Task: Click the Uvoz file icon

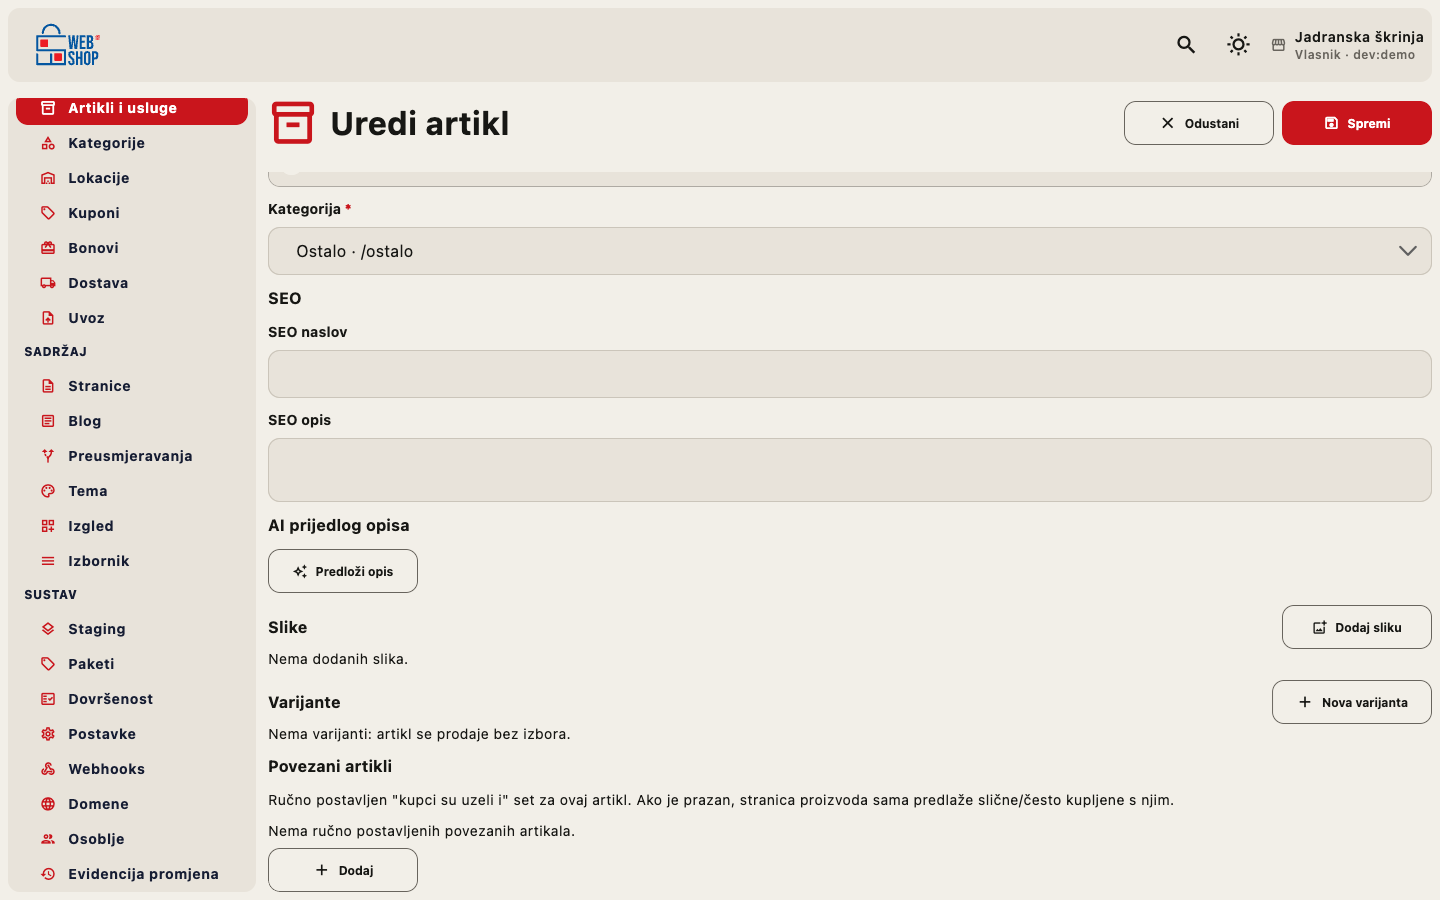Action: click(48, 318)
